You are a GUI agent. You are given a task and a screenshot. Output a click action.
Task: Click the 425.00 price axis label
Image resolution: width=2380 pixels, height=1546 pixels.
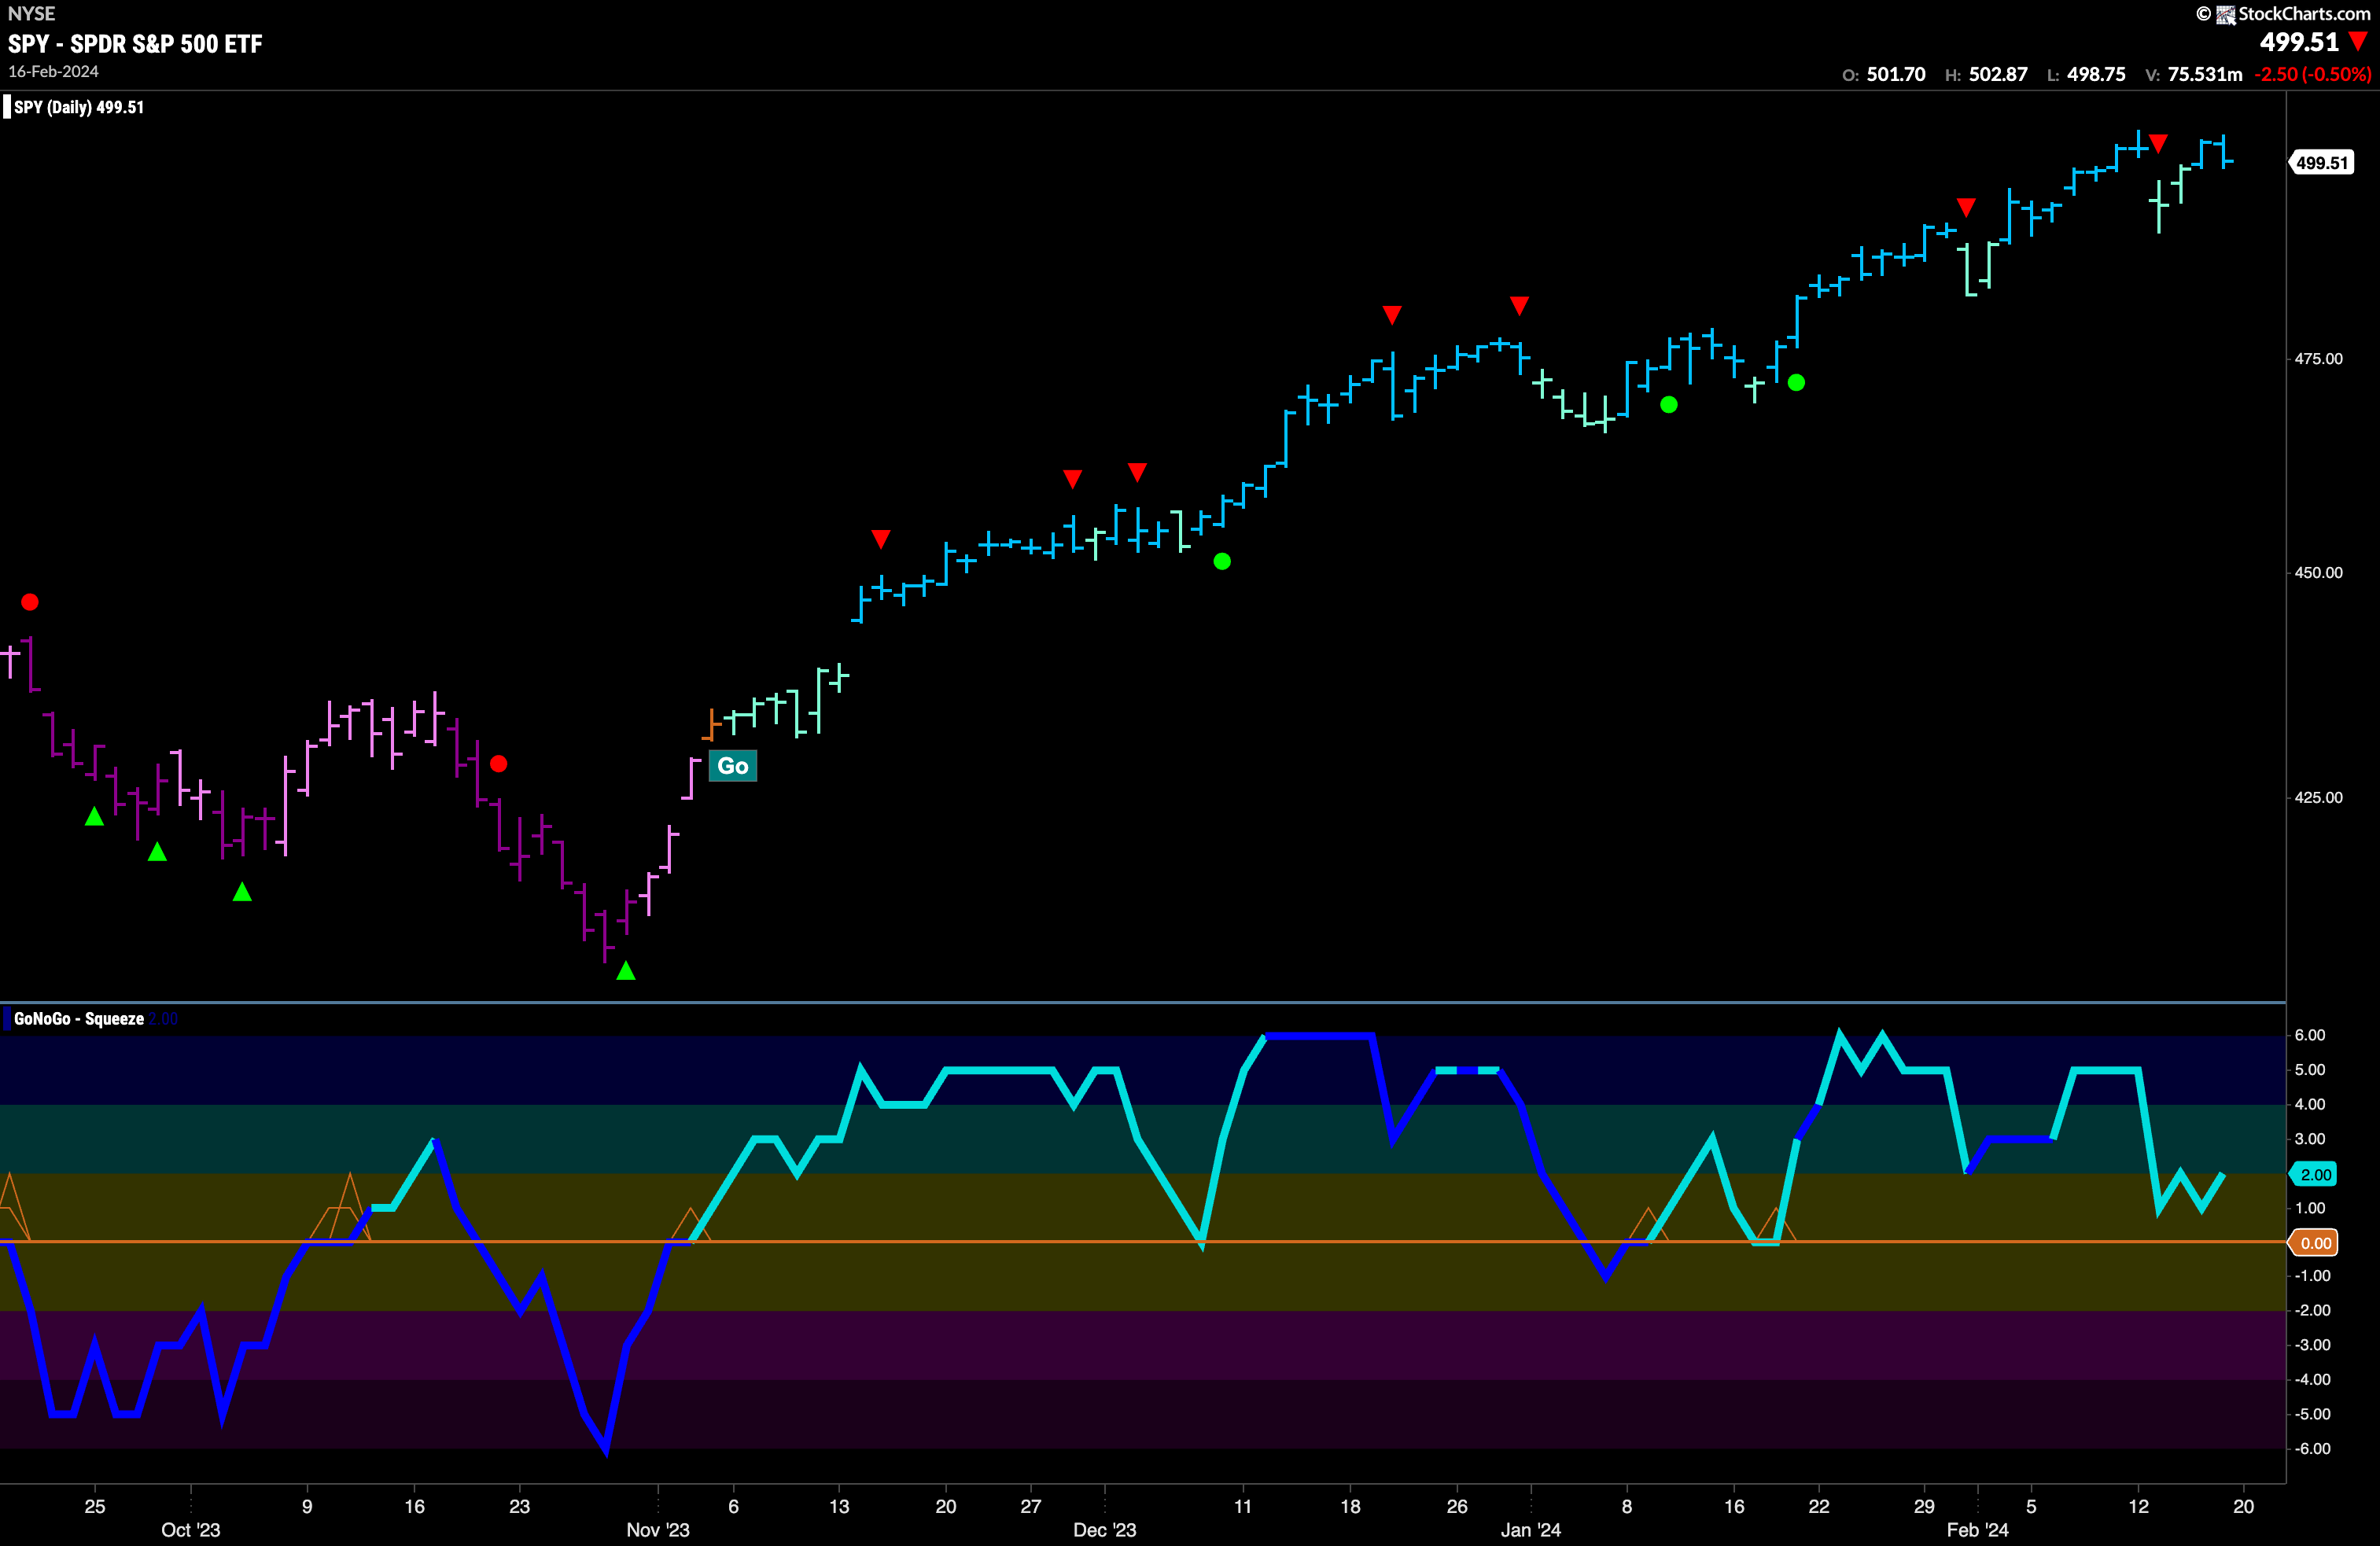click(2318, 798)
